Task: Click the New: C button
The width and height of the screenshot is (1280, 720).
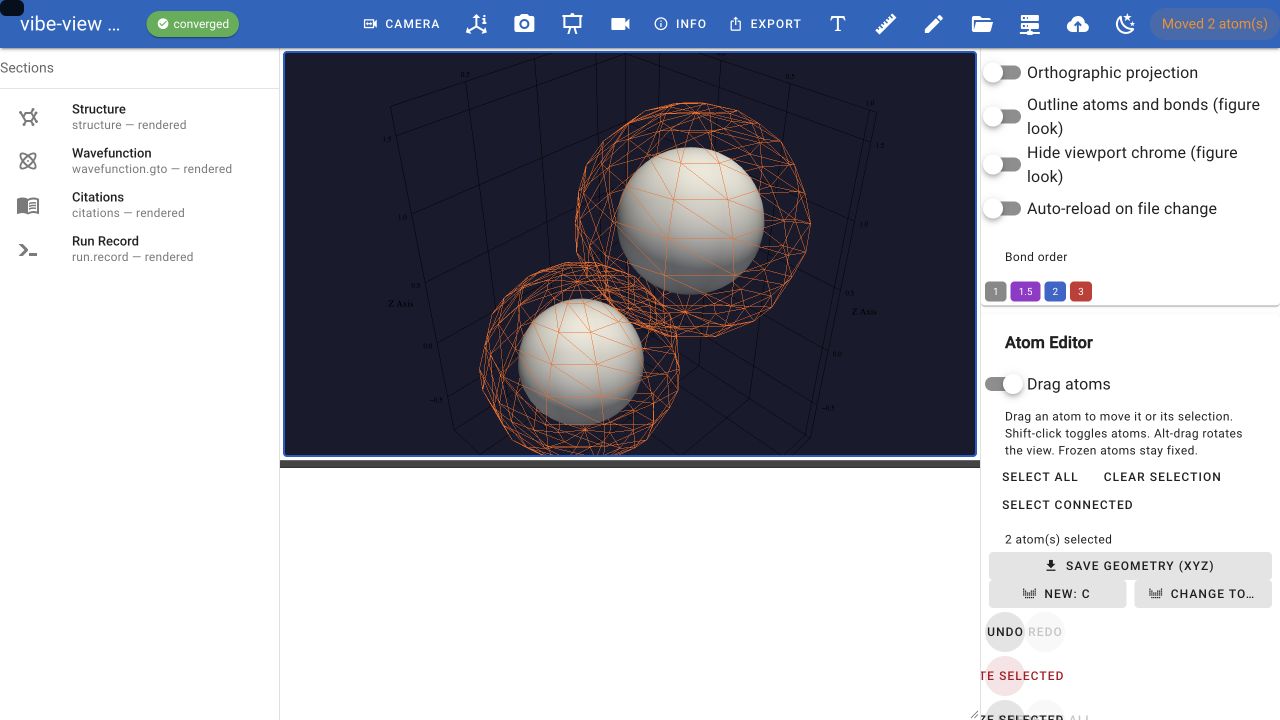Action: click(1057, 594)
